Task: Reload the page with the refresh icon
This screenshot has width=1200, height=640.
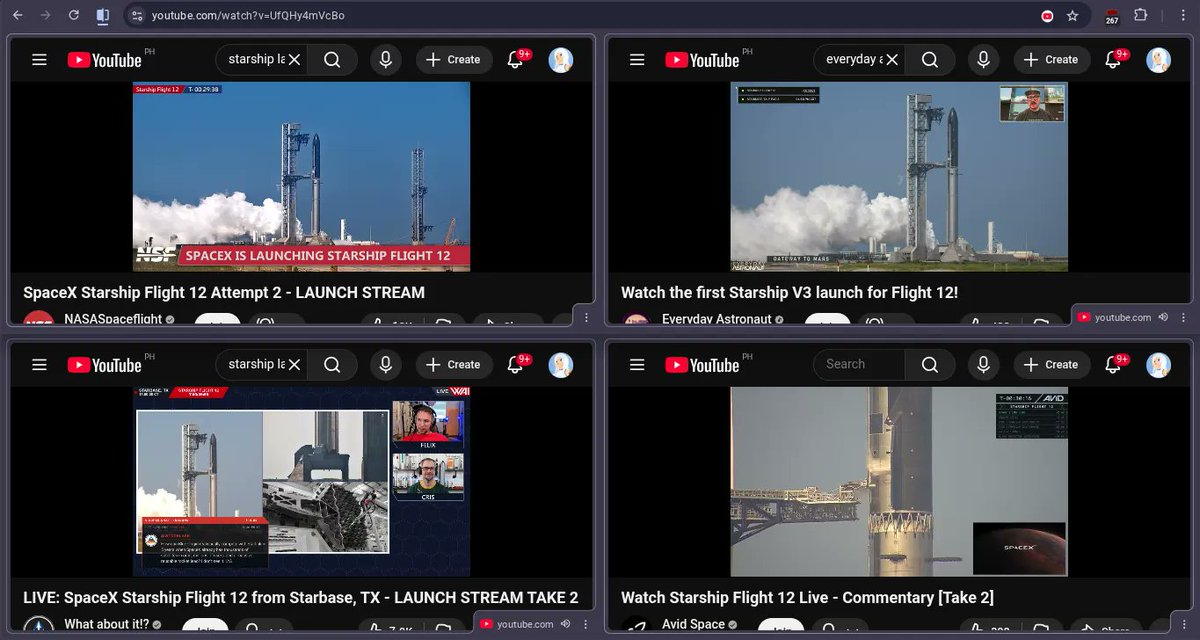Action: coord(73,16)
